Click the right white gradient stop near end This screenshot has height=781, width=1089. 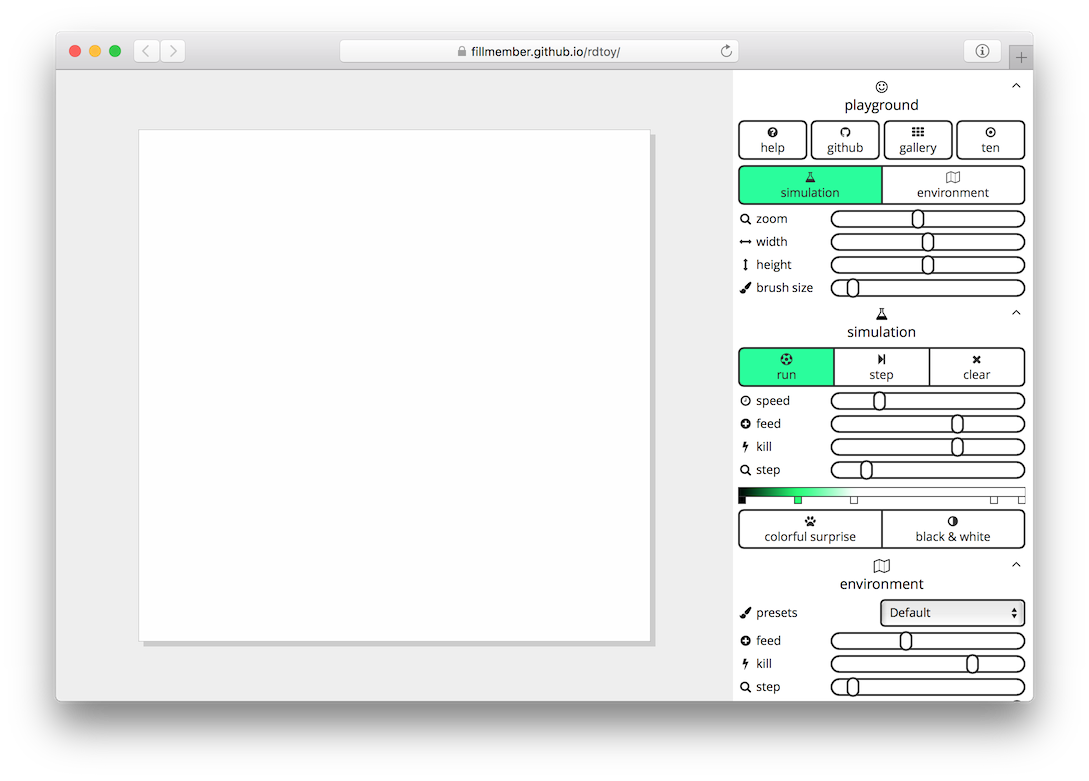(x=994, y=500)
